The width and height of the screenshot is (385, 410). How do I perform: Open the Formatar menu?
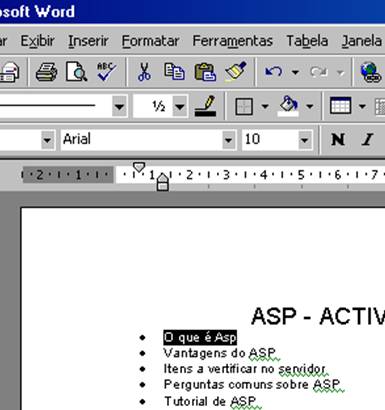click(150, 41)
